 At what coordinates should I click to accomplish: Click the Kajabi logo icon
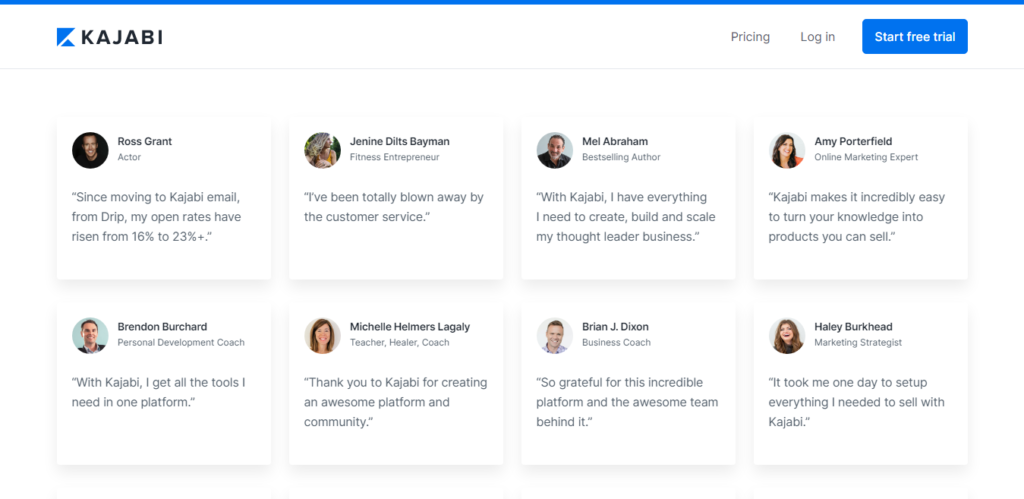(x=66, y=37)
